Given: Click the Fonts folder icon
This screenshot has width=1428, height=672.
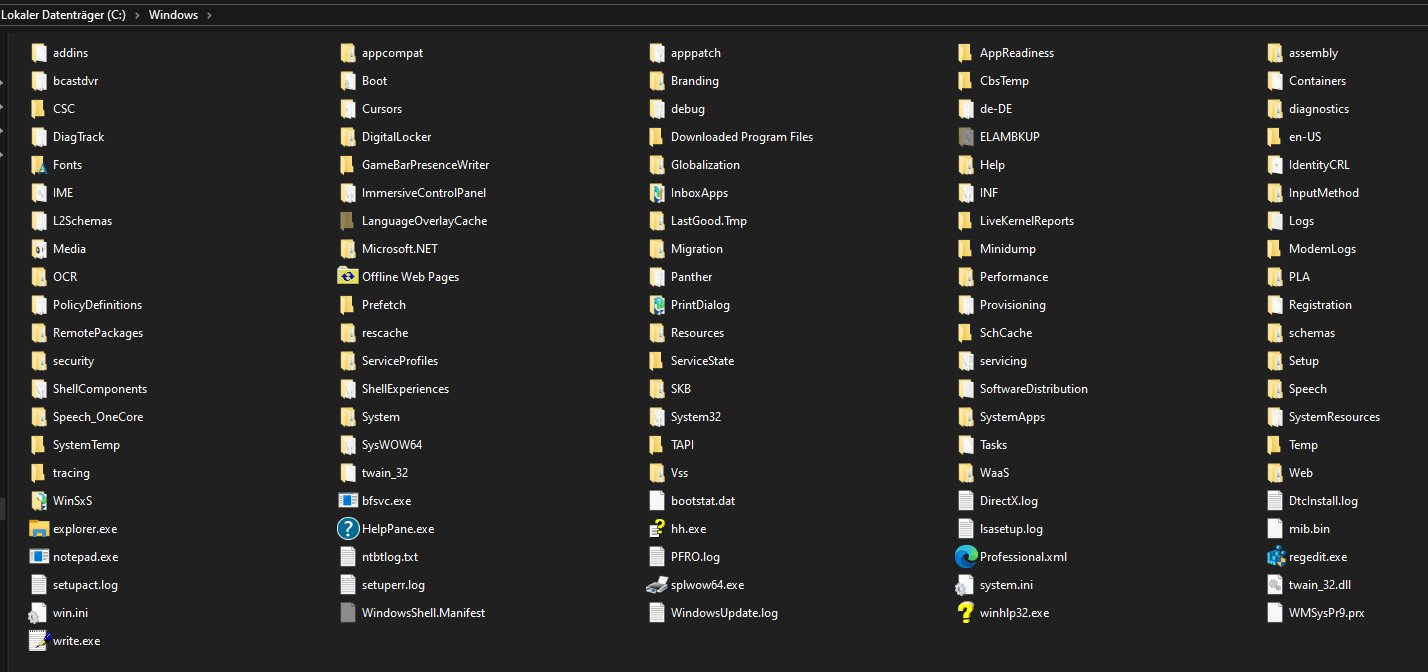Looking at the screenshot, I should [38, 165].
